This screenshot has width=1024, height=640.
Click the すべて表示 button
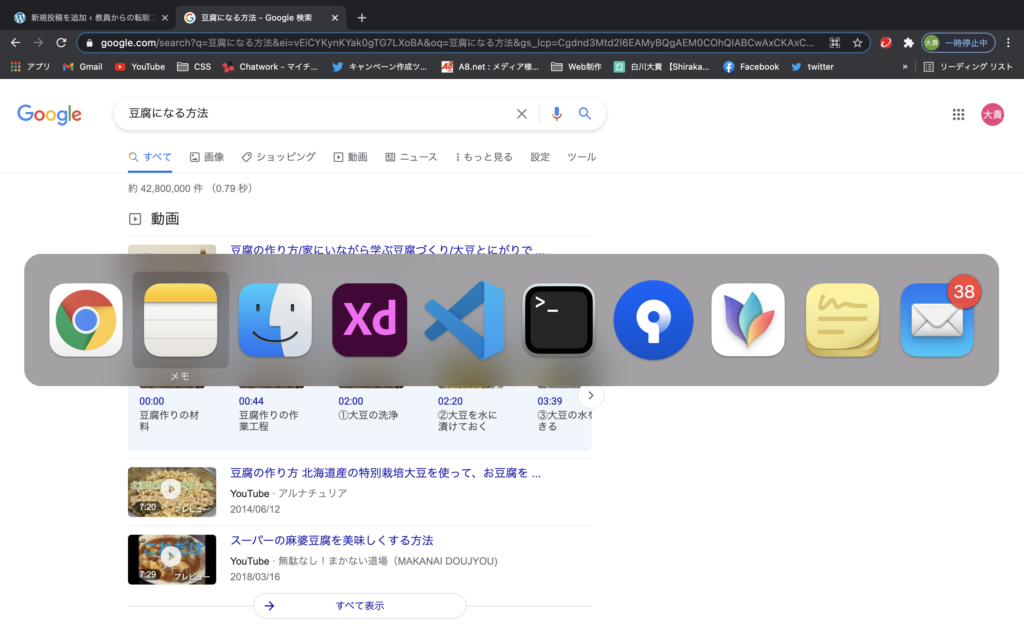coord(360,606)
